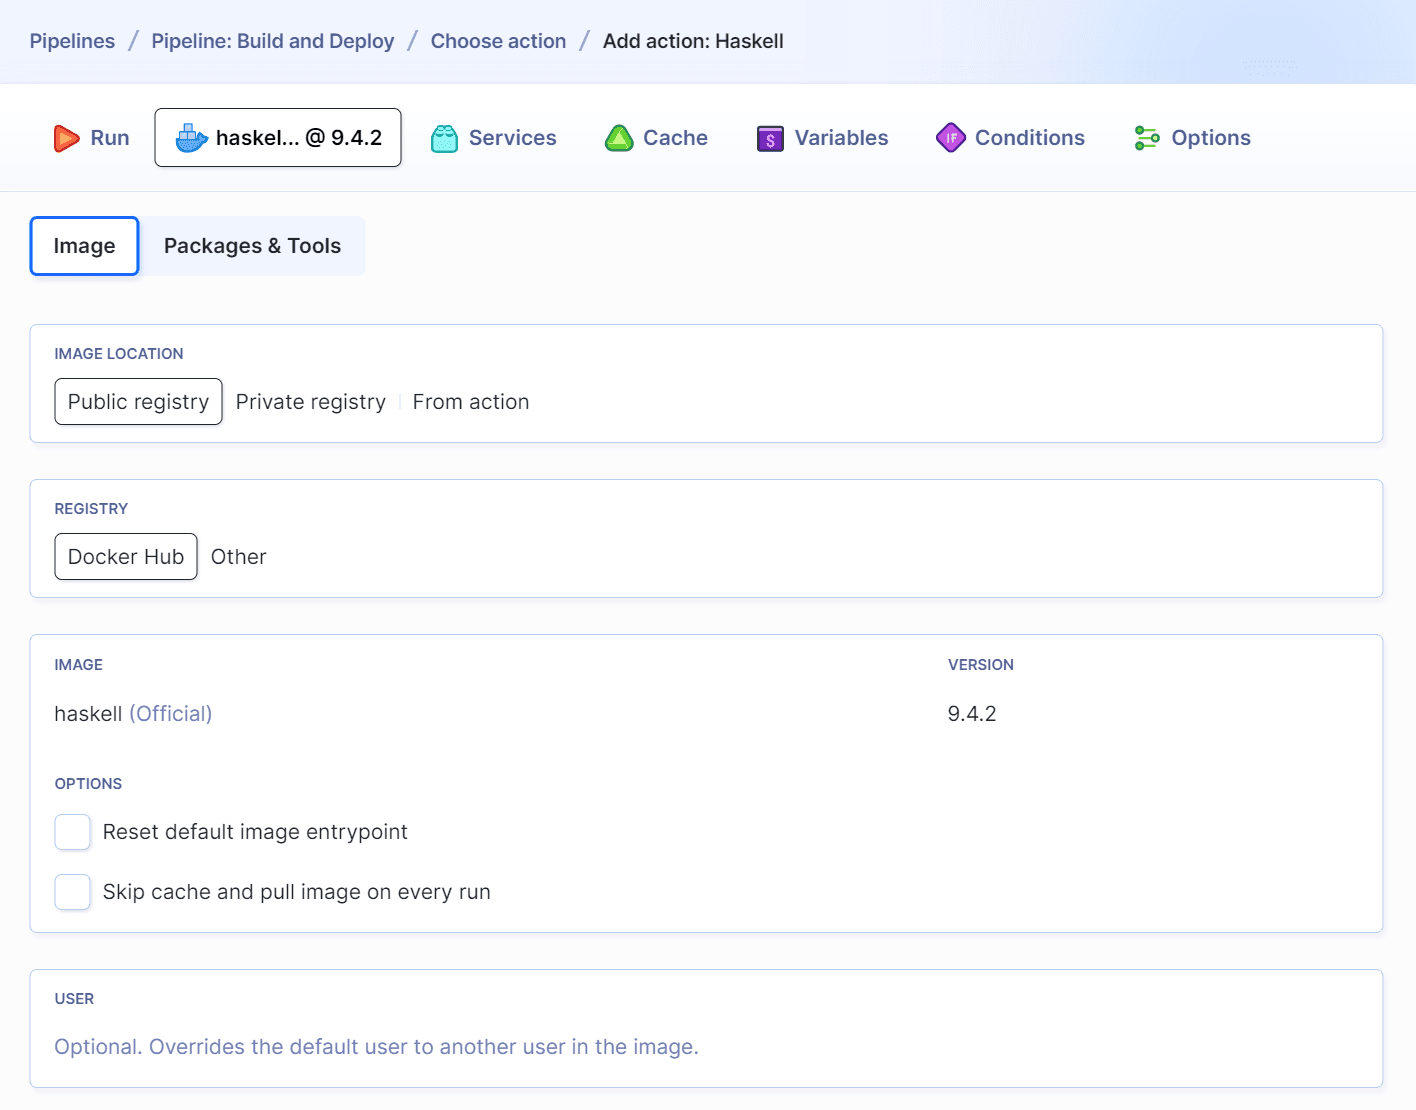Viewport: 1416px width, 1110px height.
Task: Enable Reset default image entrypoint
Action: [72, 832]
